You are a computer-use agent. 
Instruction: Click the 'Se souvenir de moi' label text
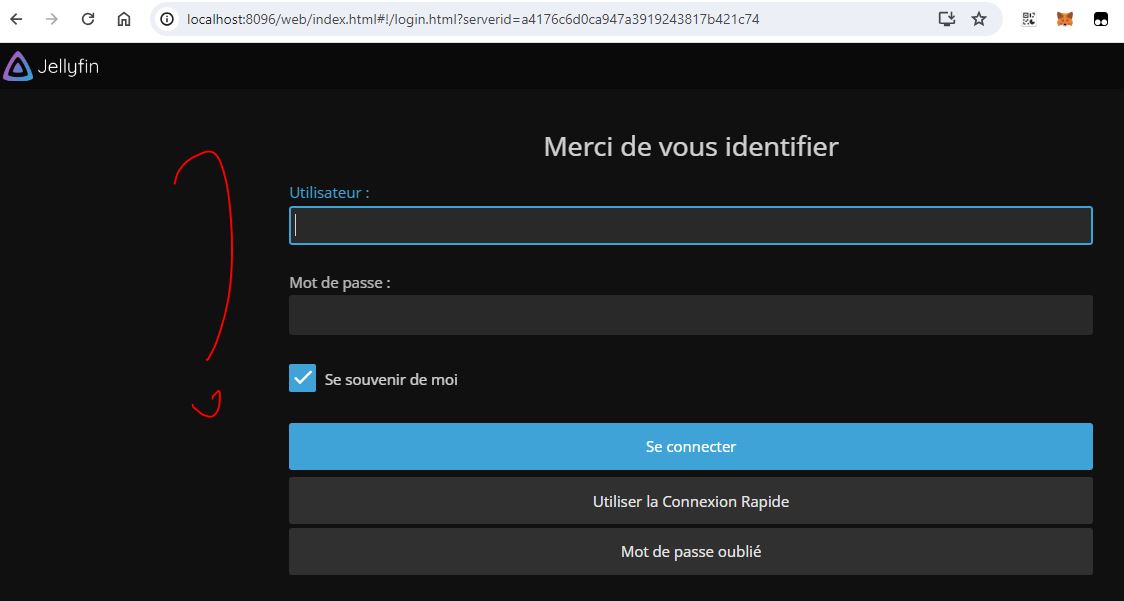pos(391,380)
